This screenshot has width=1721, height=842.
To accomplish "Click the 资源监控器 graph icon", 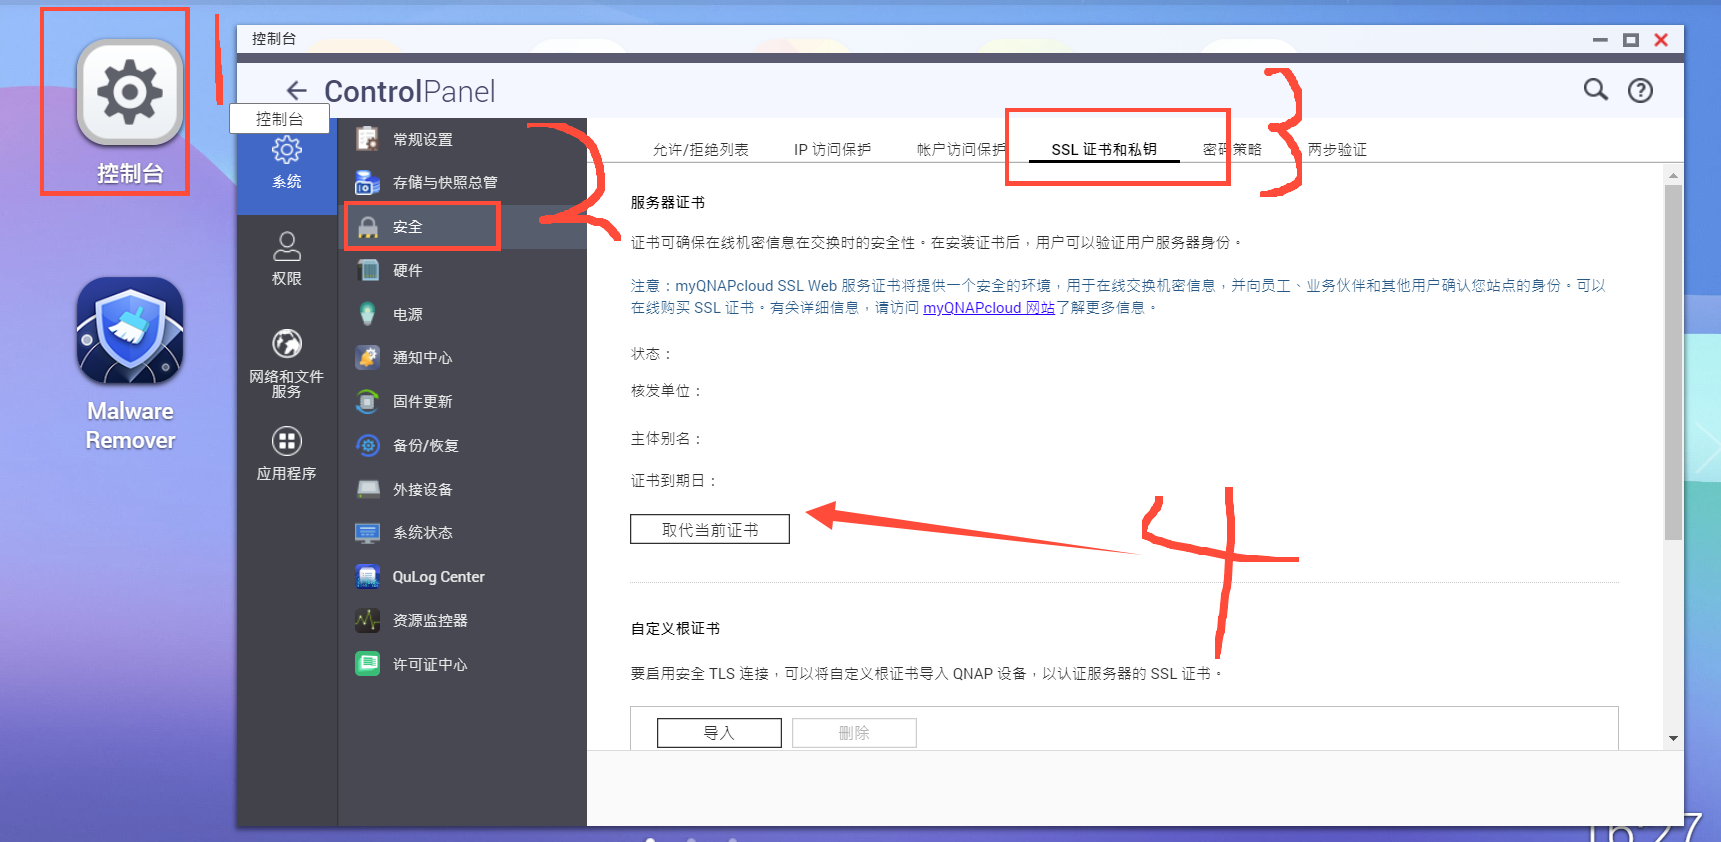I will (x=368, y=620).
